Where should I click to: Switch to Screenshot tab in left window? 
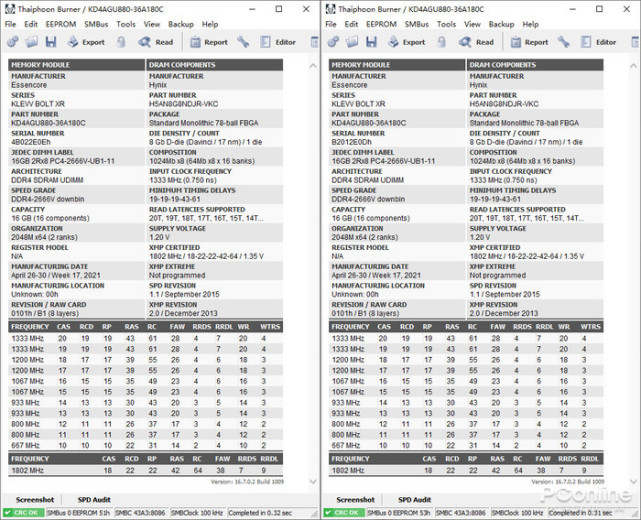click(x=35, y=500)
